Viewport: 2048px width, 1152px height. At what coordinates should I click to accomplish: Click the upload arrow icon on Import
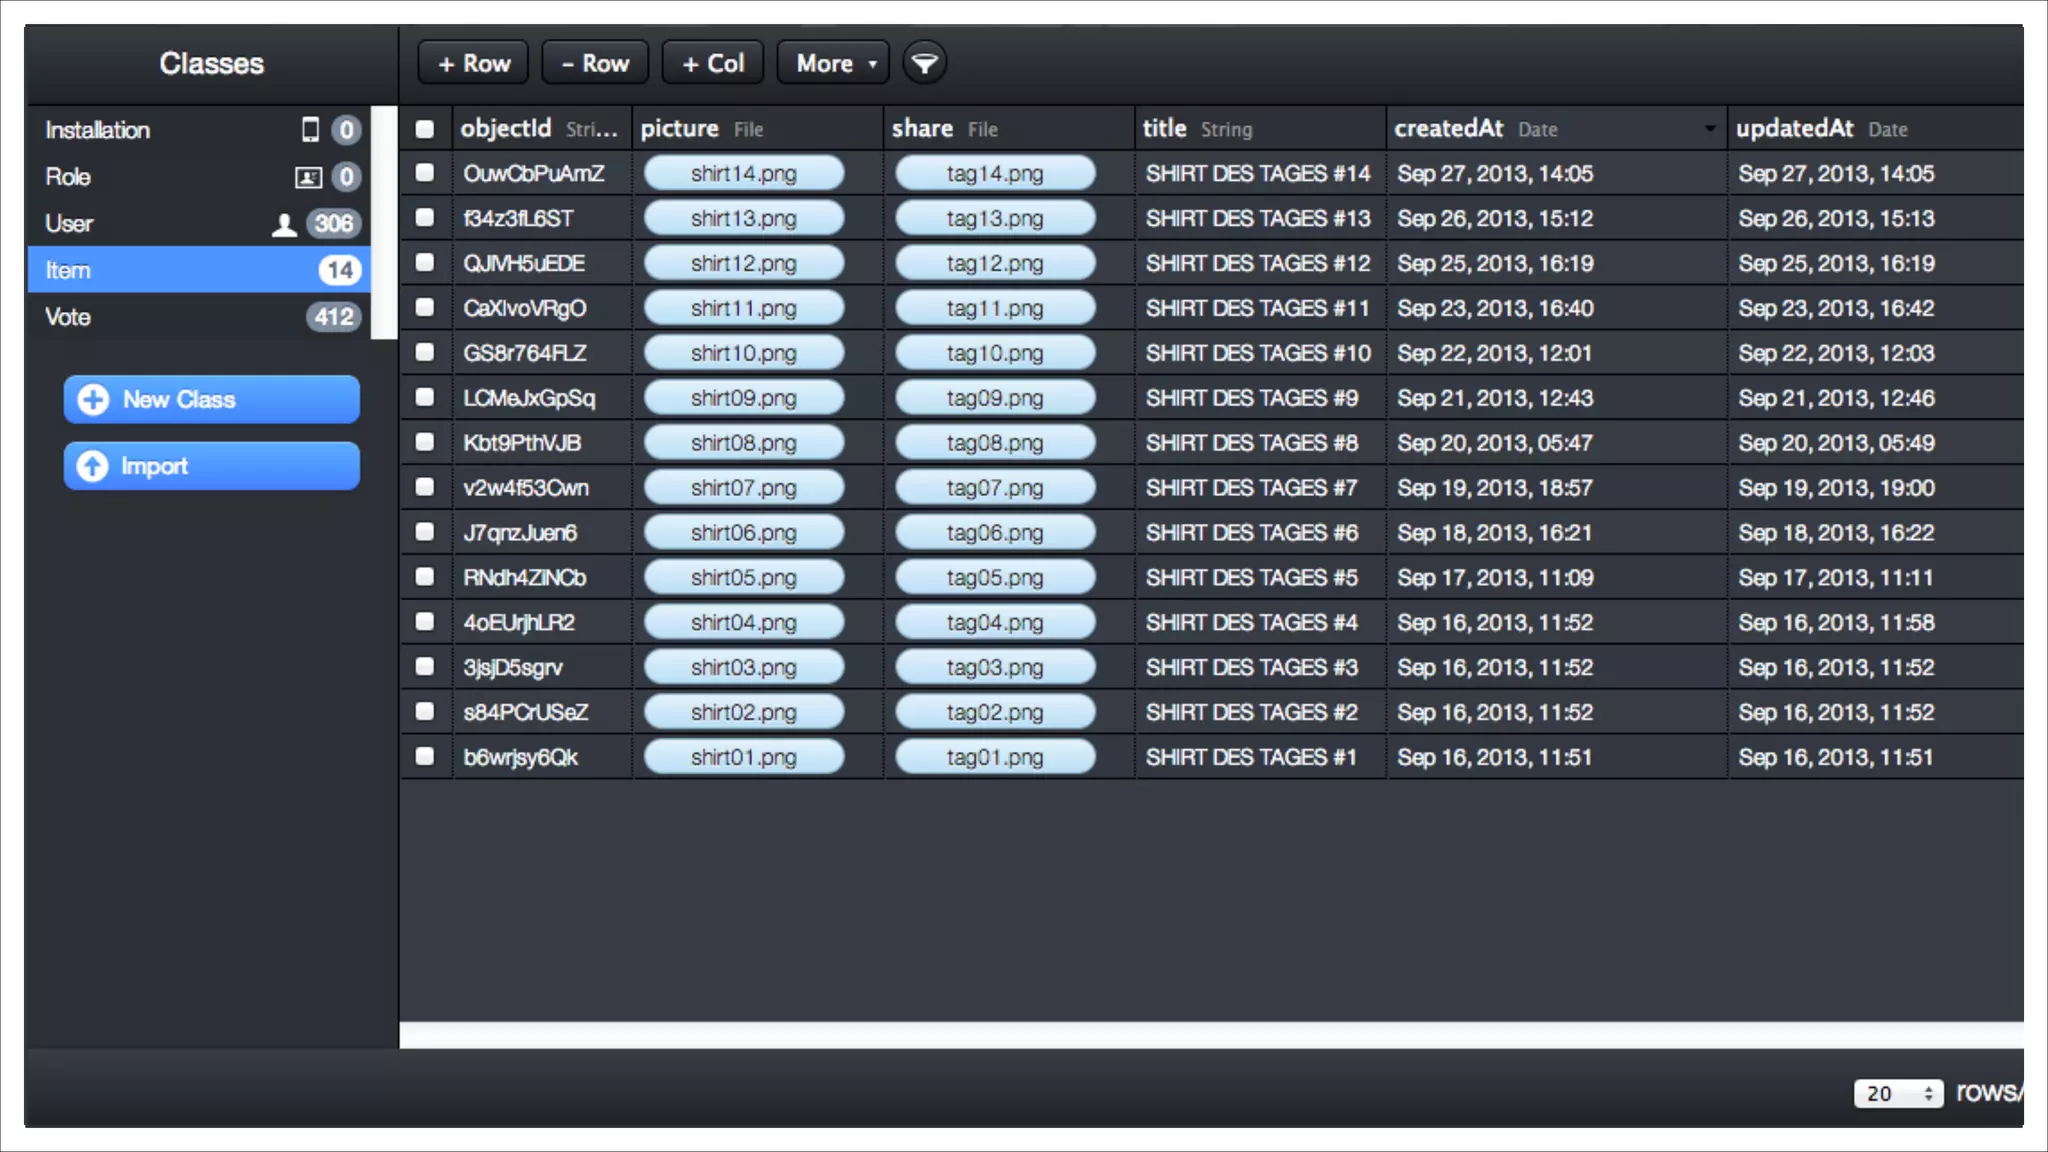(93, 466)
